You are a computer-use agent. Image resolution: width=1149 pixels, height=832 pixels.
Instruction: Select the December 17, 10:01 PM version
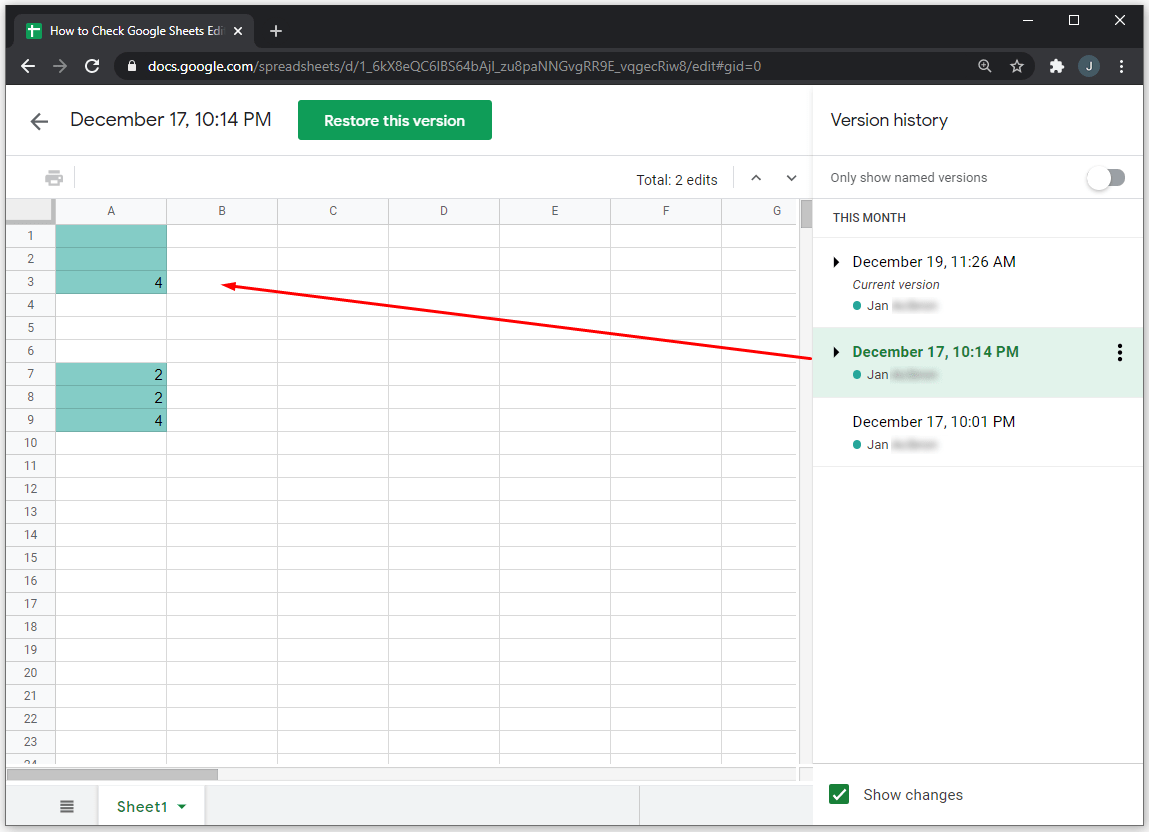933,422
